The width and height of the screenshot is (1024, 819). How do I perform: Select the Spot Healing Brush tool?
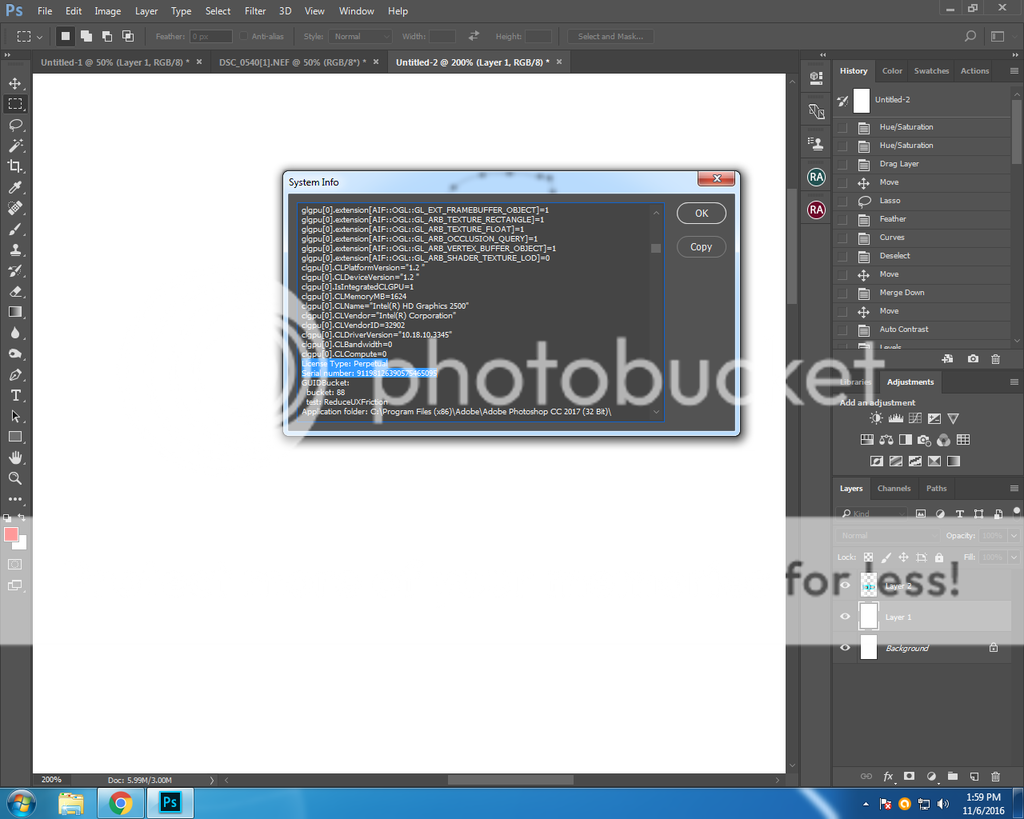[15, 208]
